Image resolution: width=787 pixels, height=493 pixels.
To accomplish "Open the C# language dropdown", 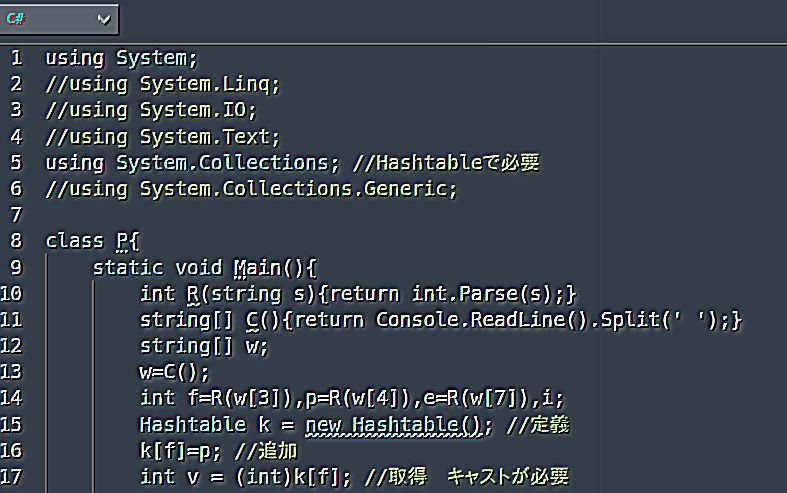I will click(60, 19).
